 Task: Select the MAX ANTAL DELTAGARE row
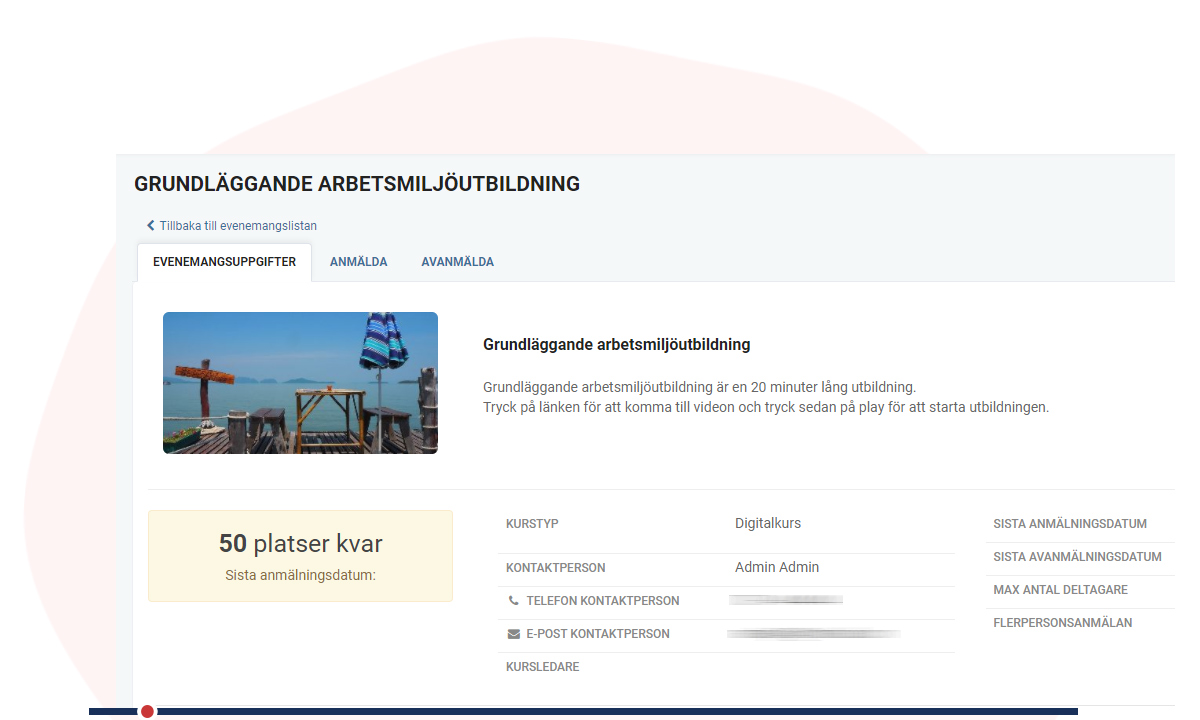click(1062, 590)
